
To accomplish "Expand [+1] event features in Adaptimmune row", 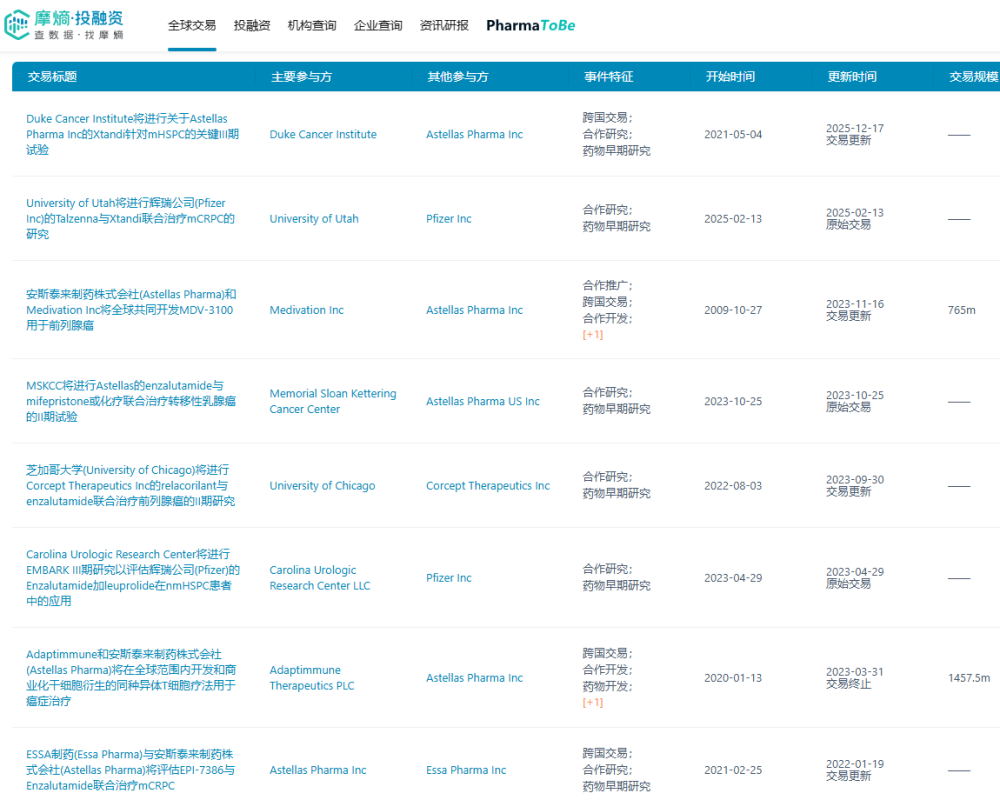I will 592,702.
